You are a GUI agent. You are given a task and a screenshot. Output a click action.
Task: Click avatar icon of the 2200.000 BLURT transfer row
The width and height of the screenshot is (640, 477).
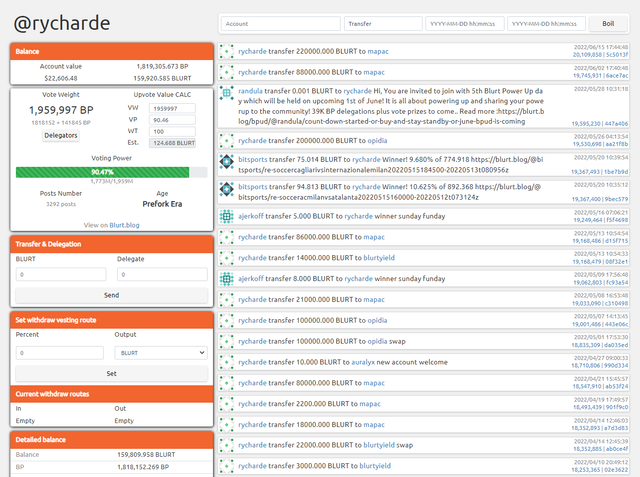point(227,404)
